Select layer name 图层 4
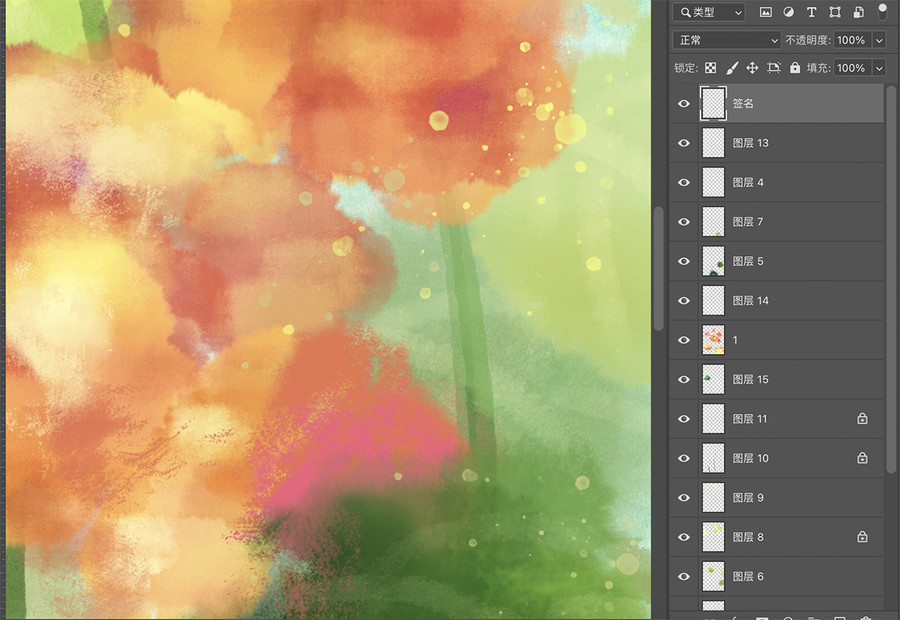The image size is (900, 620). [748, 183]
